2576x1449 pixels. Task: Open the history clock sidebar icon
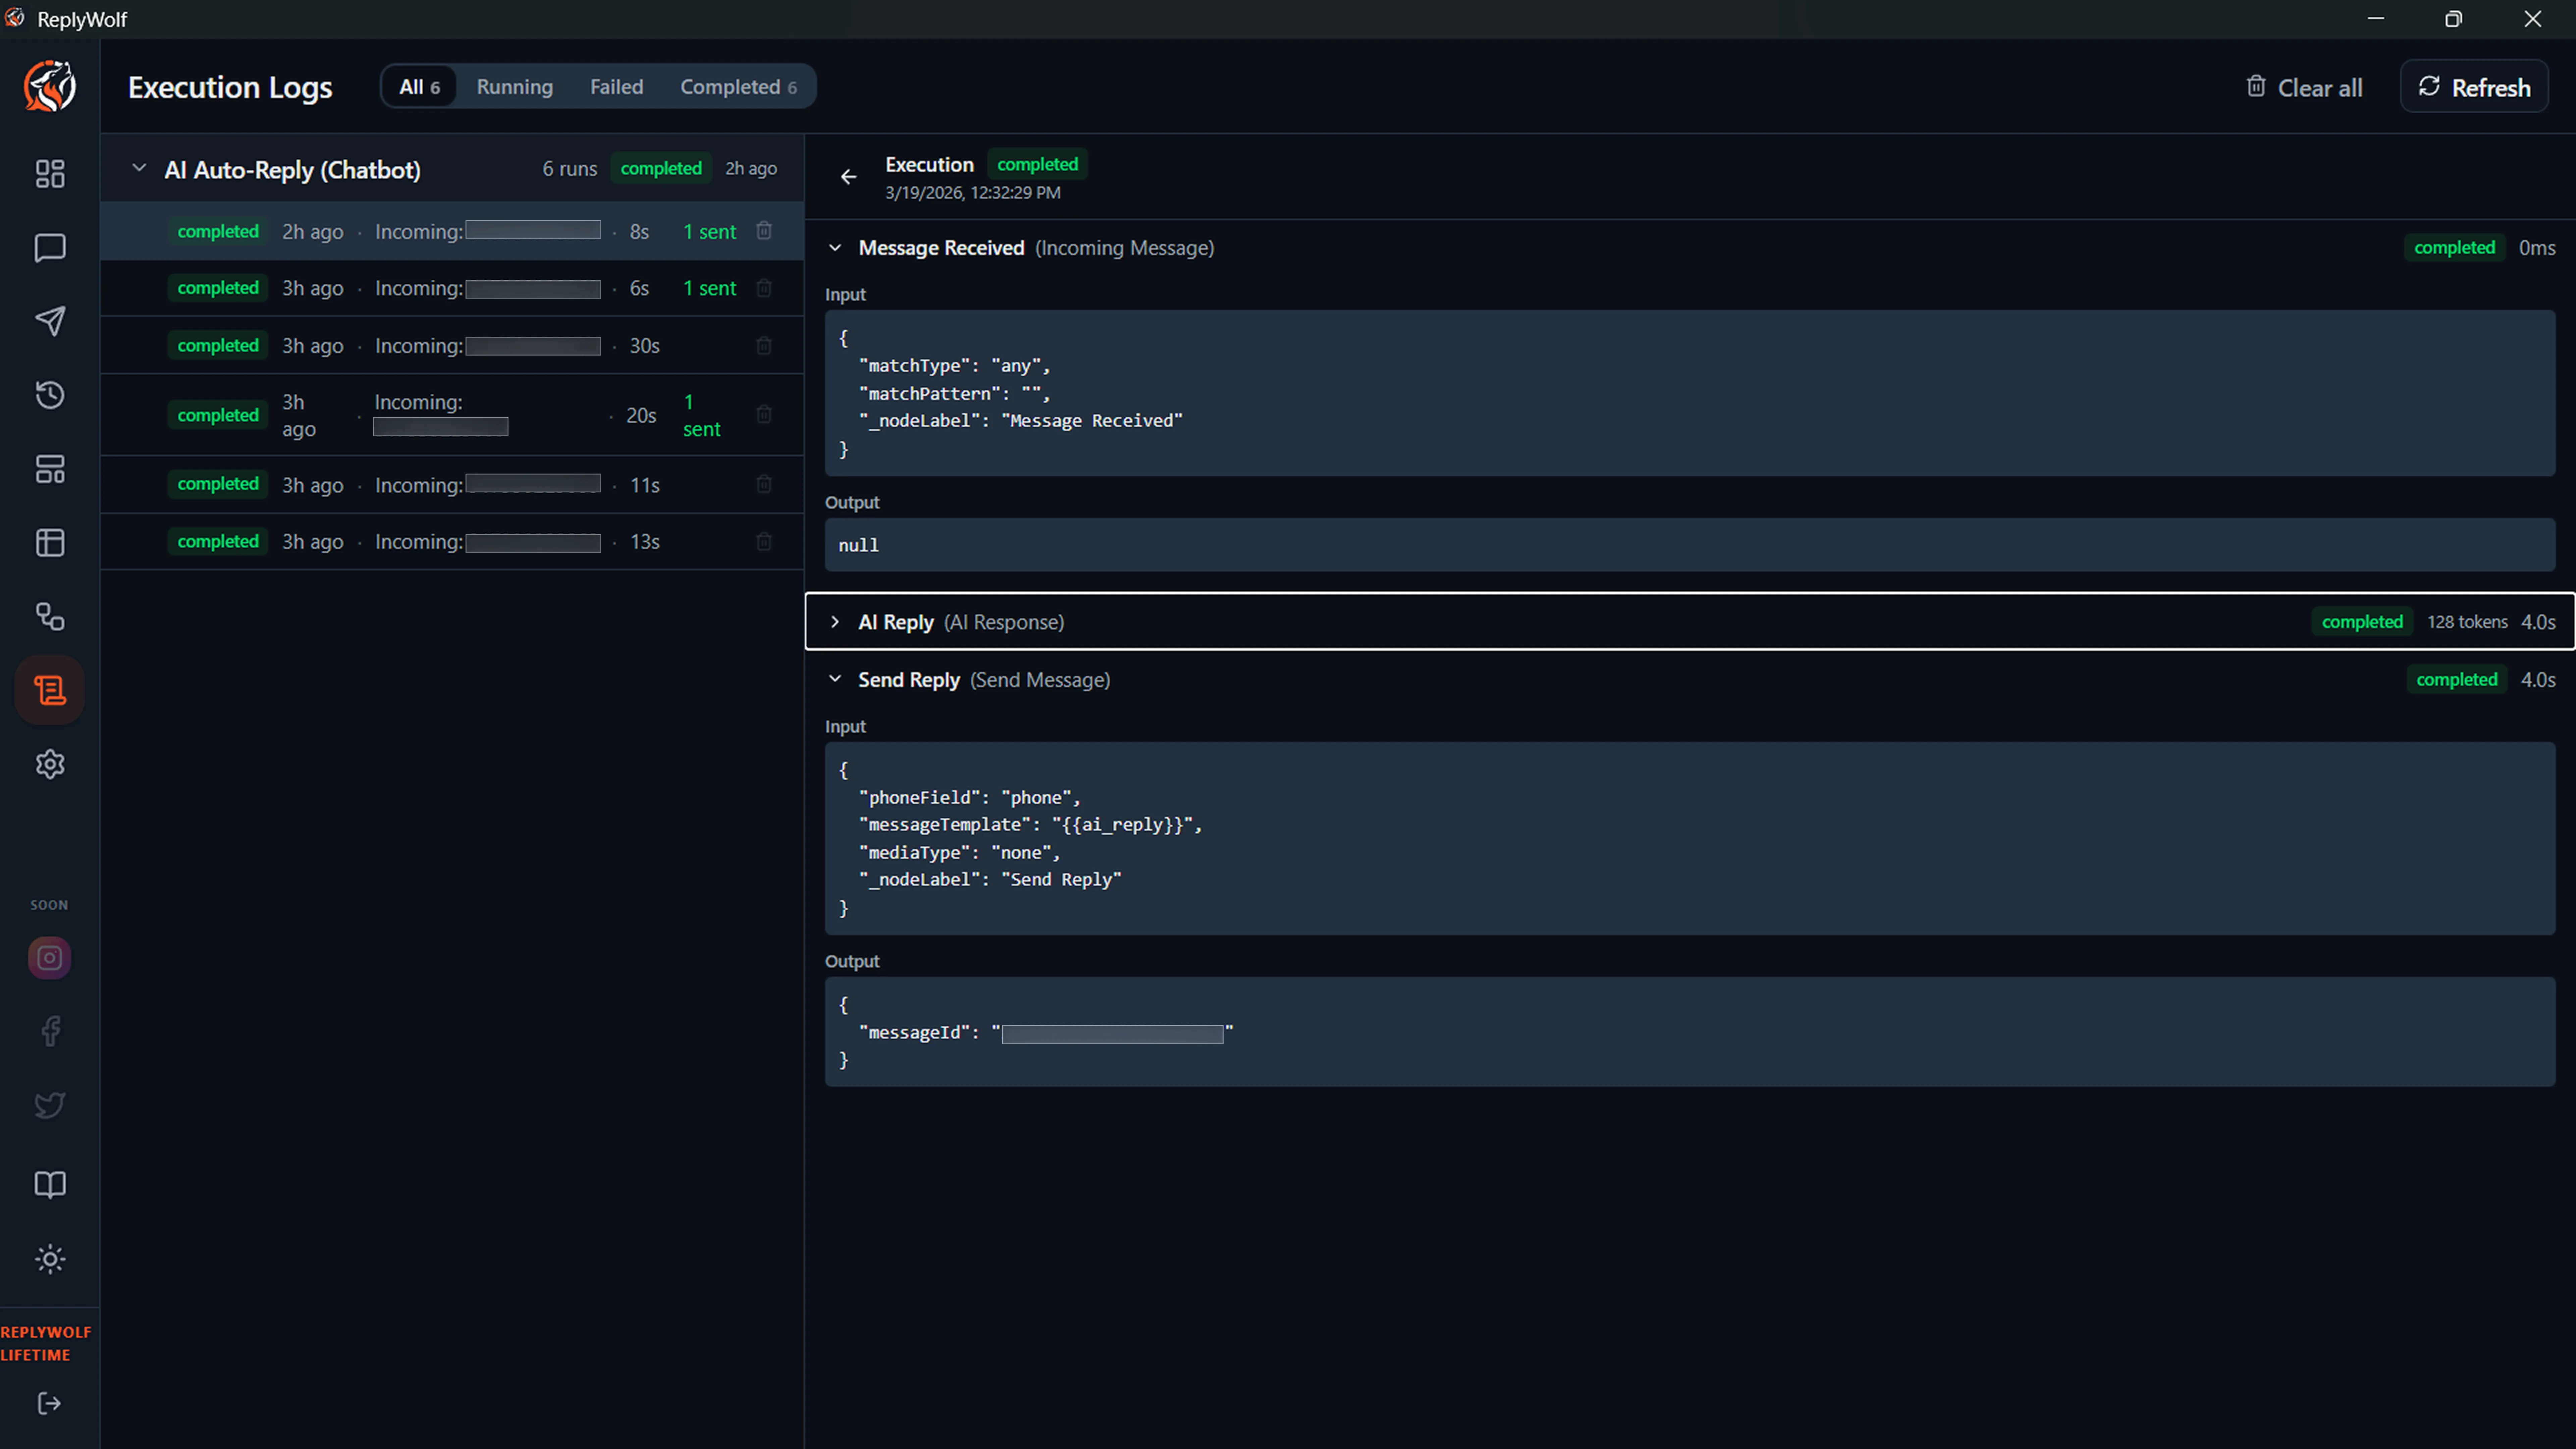tap(50, 395)
